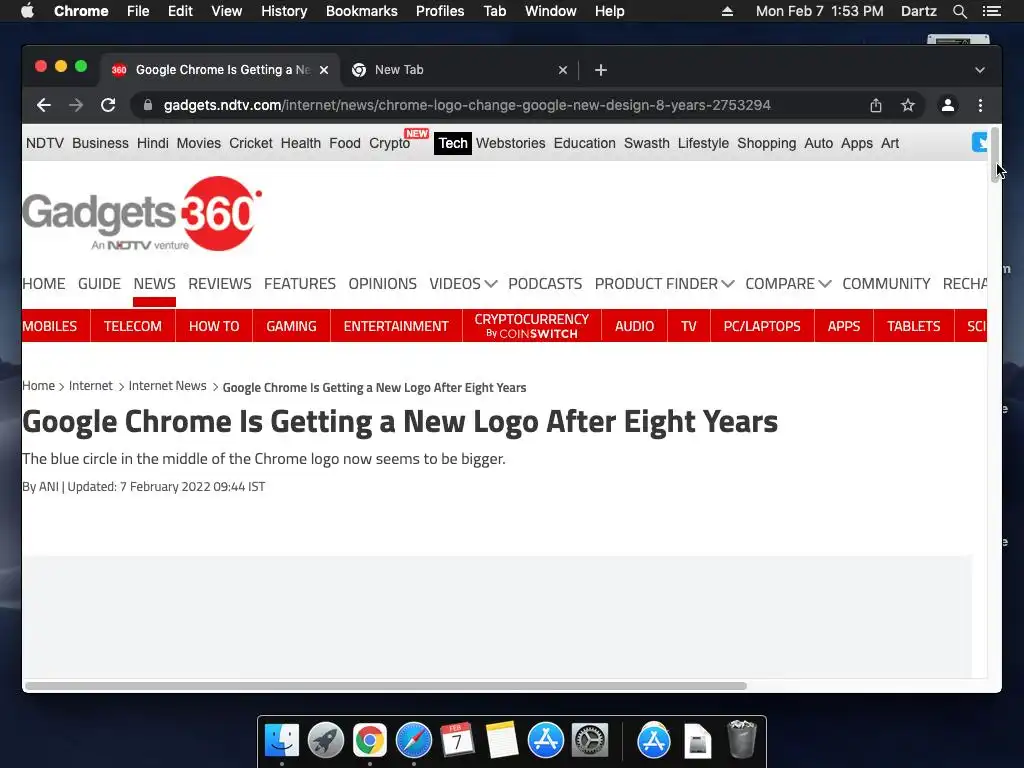The height and width of the screenshot is (768, 1024).
Task: Select the MOBILES category
Action: (x=50, y=326)
